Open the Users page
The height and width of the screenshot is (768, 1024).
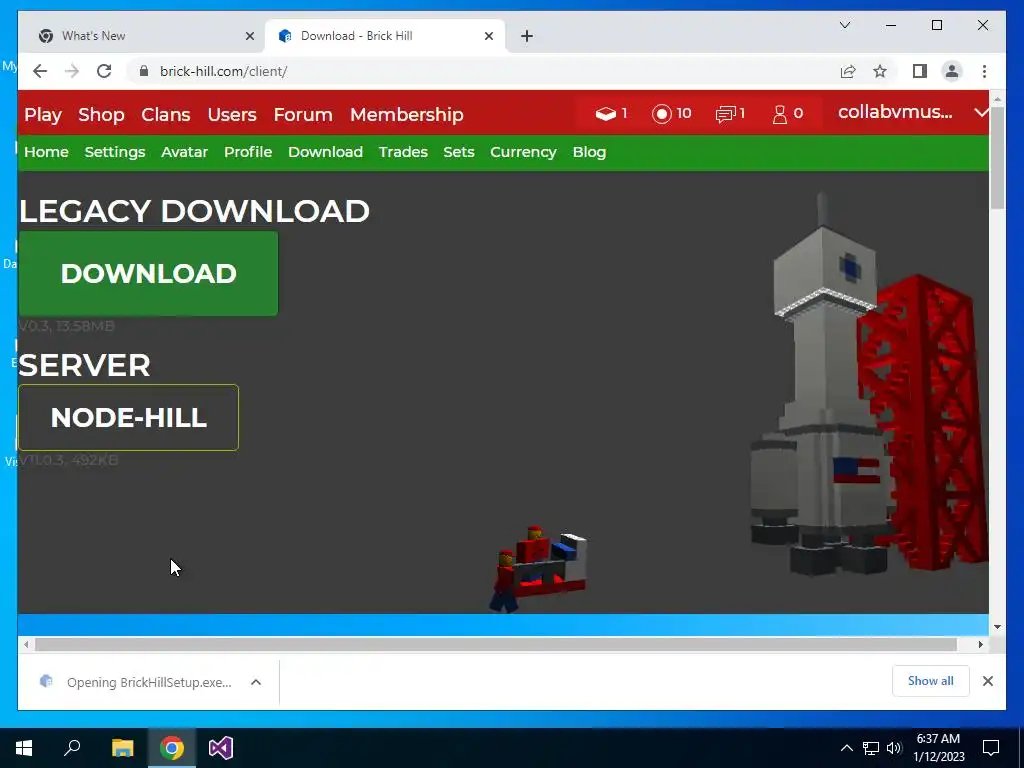(232, 114)
